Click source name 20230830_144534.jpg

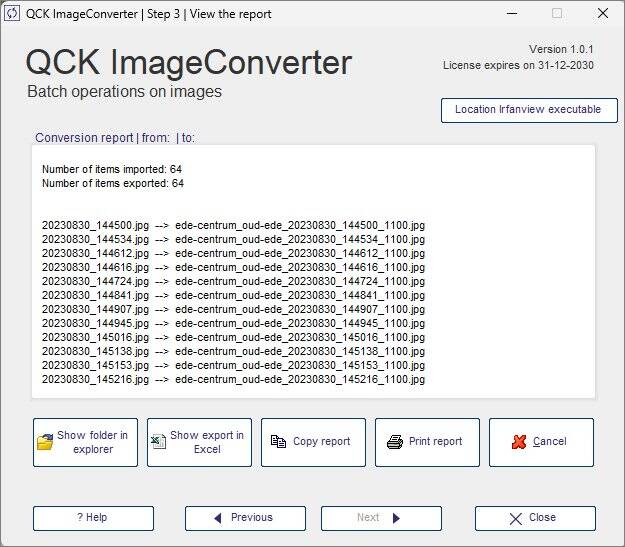(x=95, y=239)
